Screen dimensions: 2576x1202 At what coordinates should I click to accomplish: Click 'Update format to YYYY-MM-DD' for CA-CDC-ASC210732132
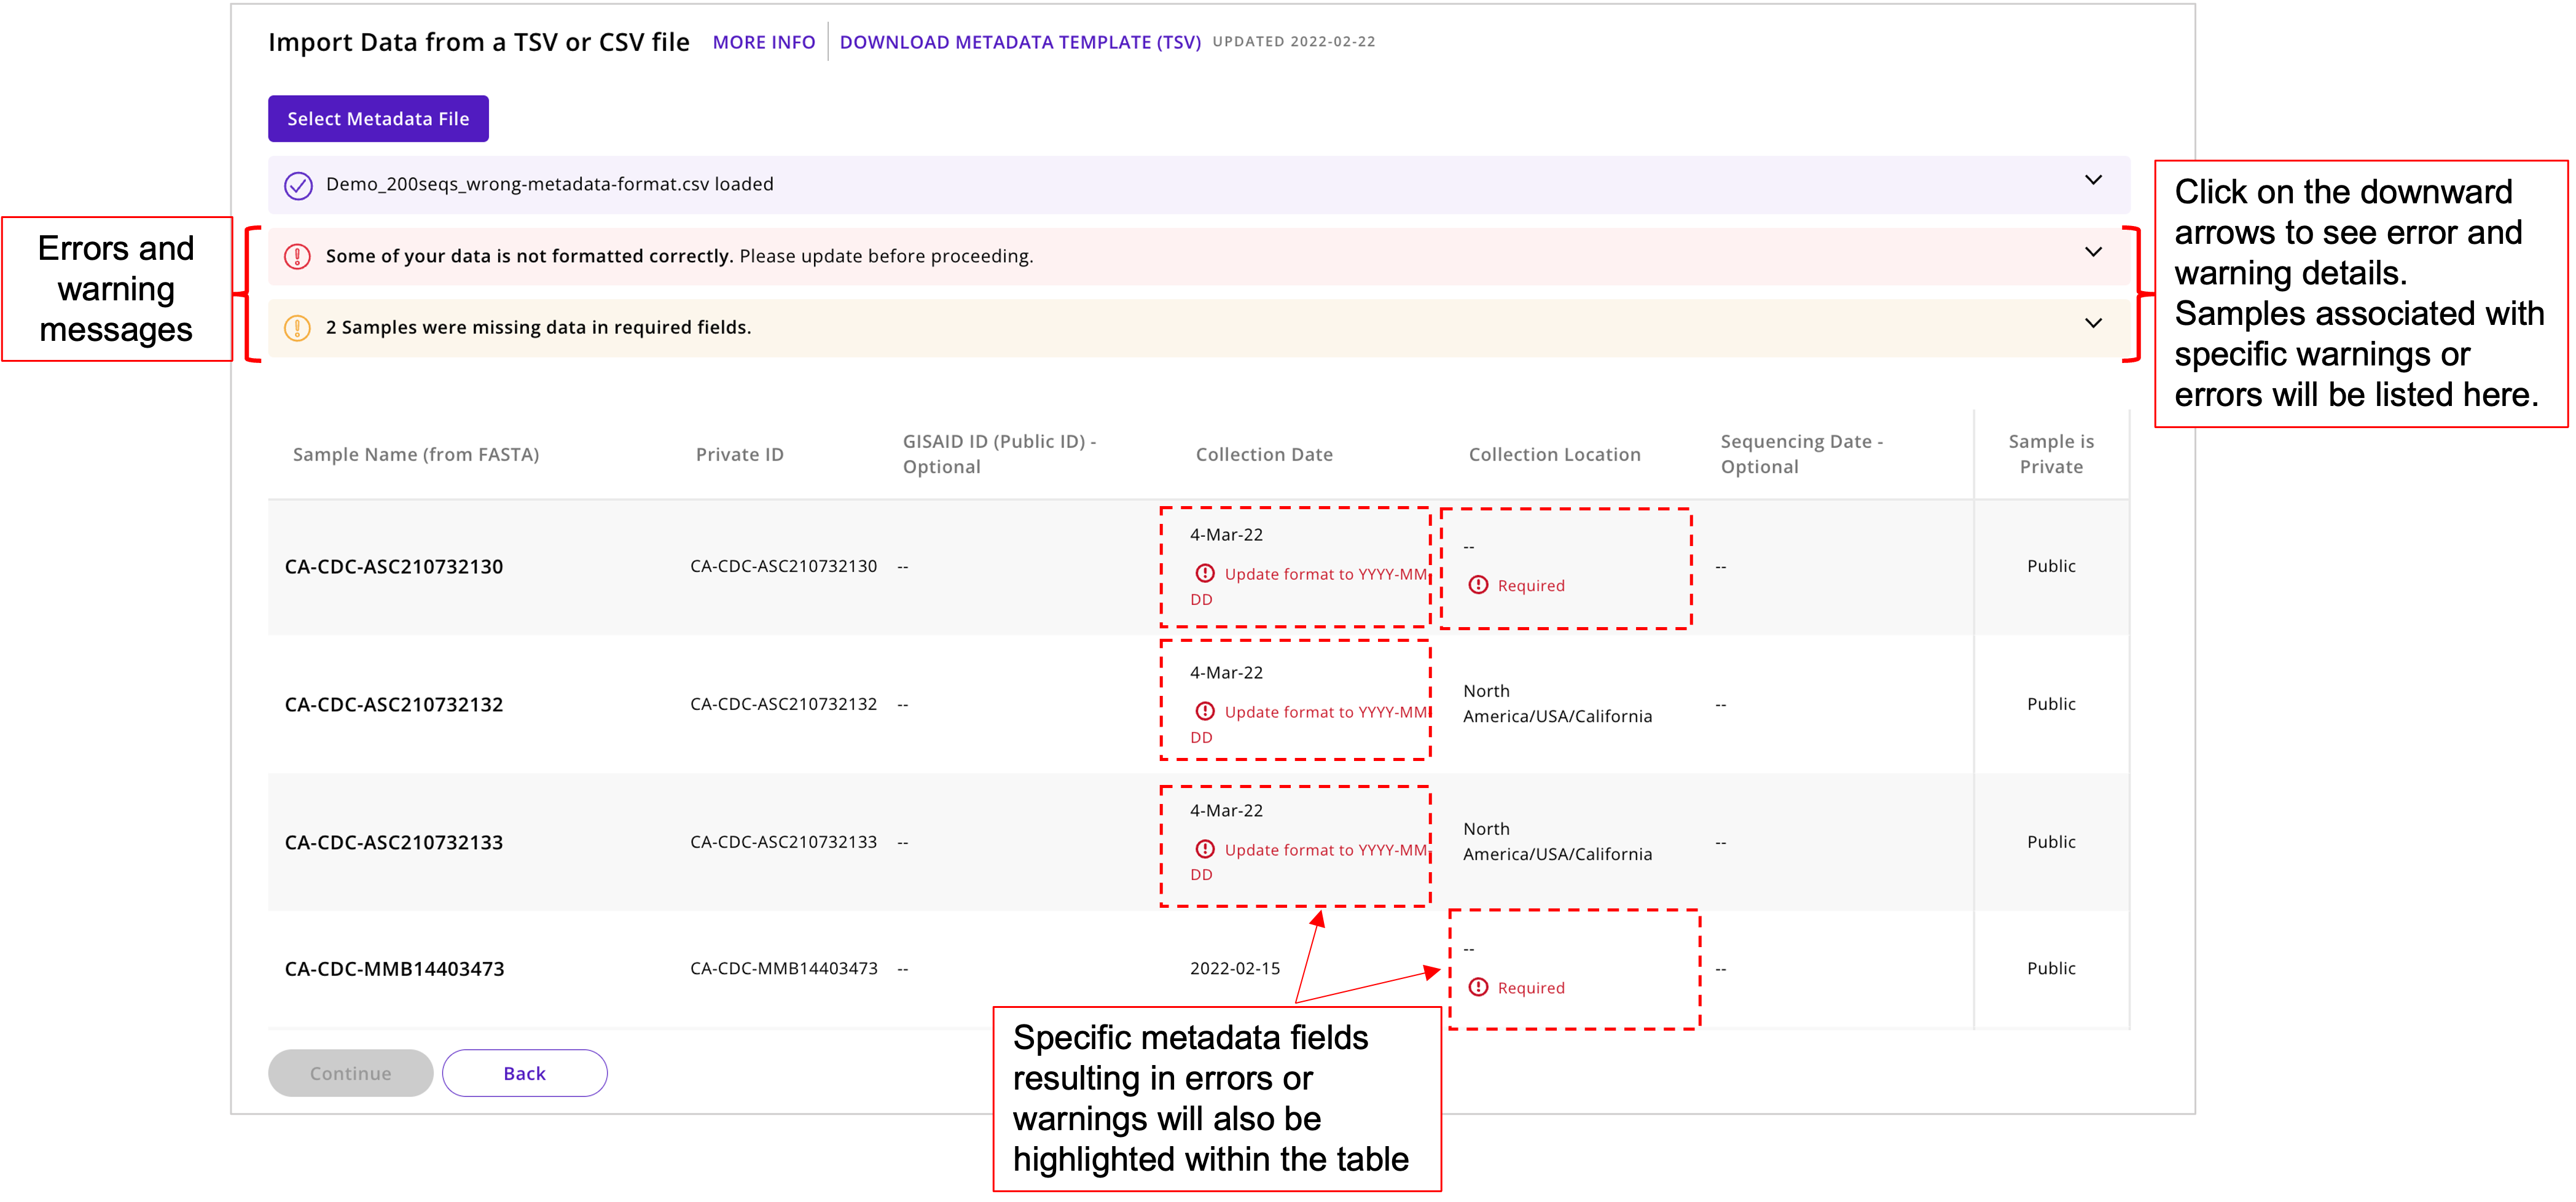(1310, 724)
